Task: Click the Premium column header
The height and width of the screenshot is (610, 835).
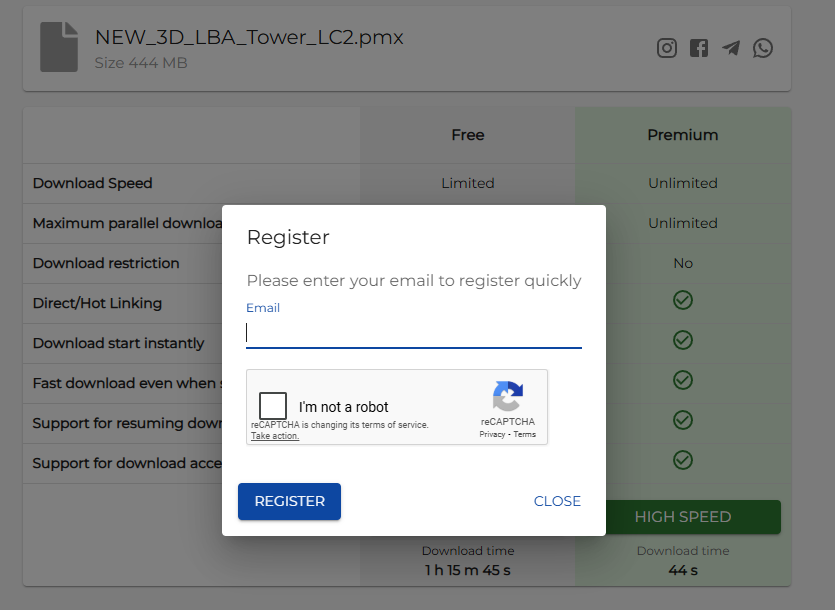Action: click(x=683, y=135)
